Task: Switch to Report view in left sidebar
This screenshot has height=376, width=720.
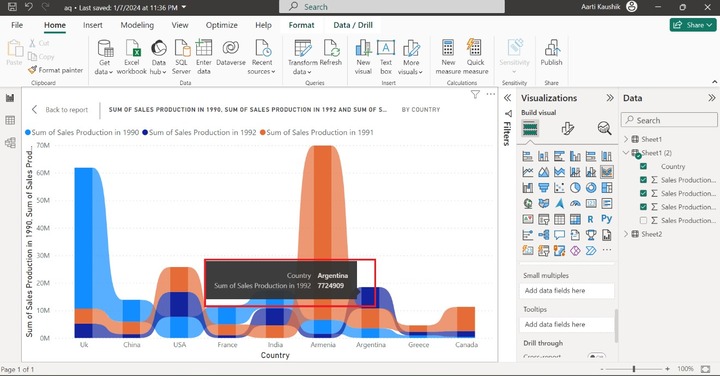Action: click(x=10, y=98)
